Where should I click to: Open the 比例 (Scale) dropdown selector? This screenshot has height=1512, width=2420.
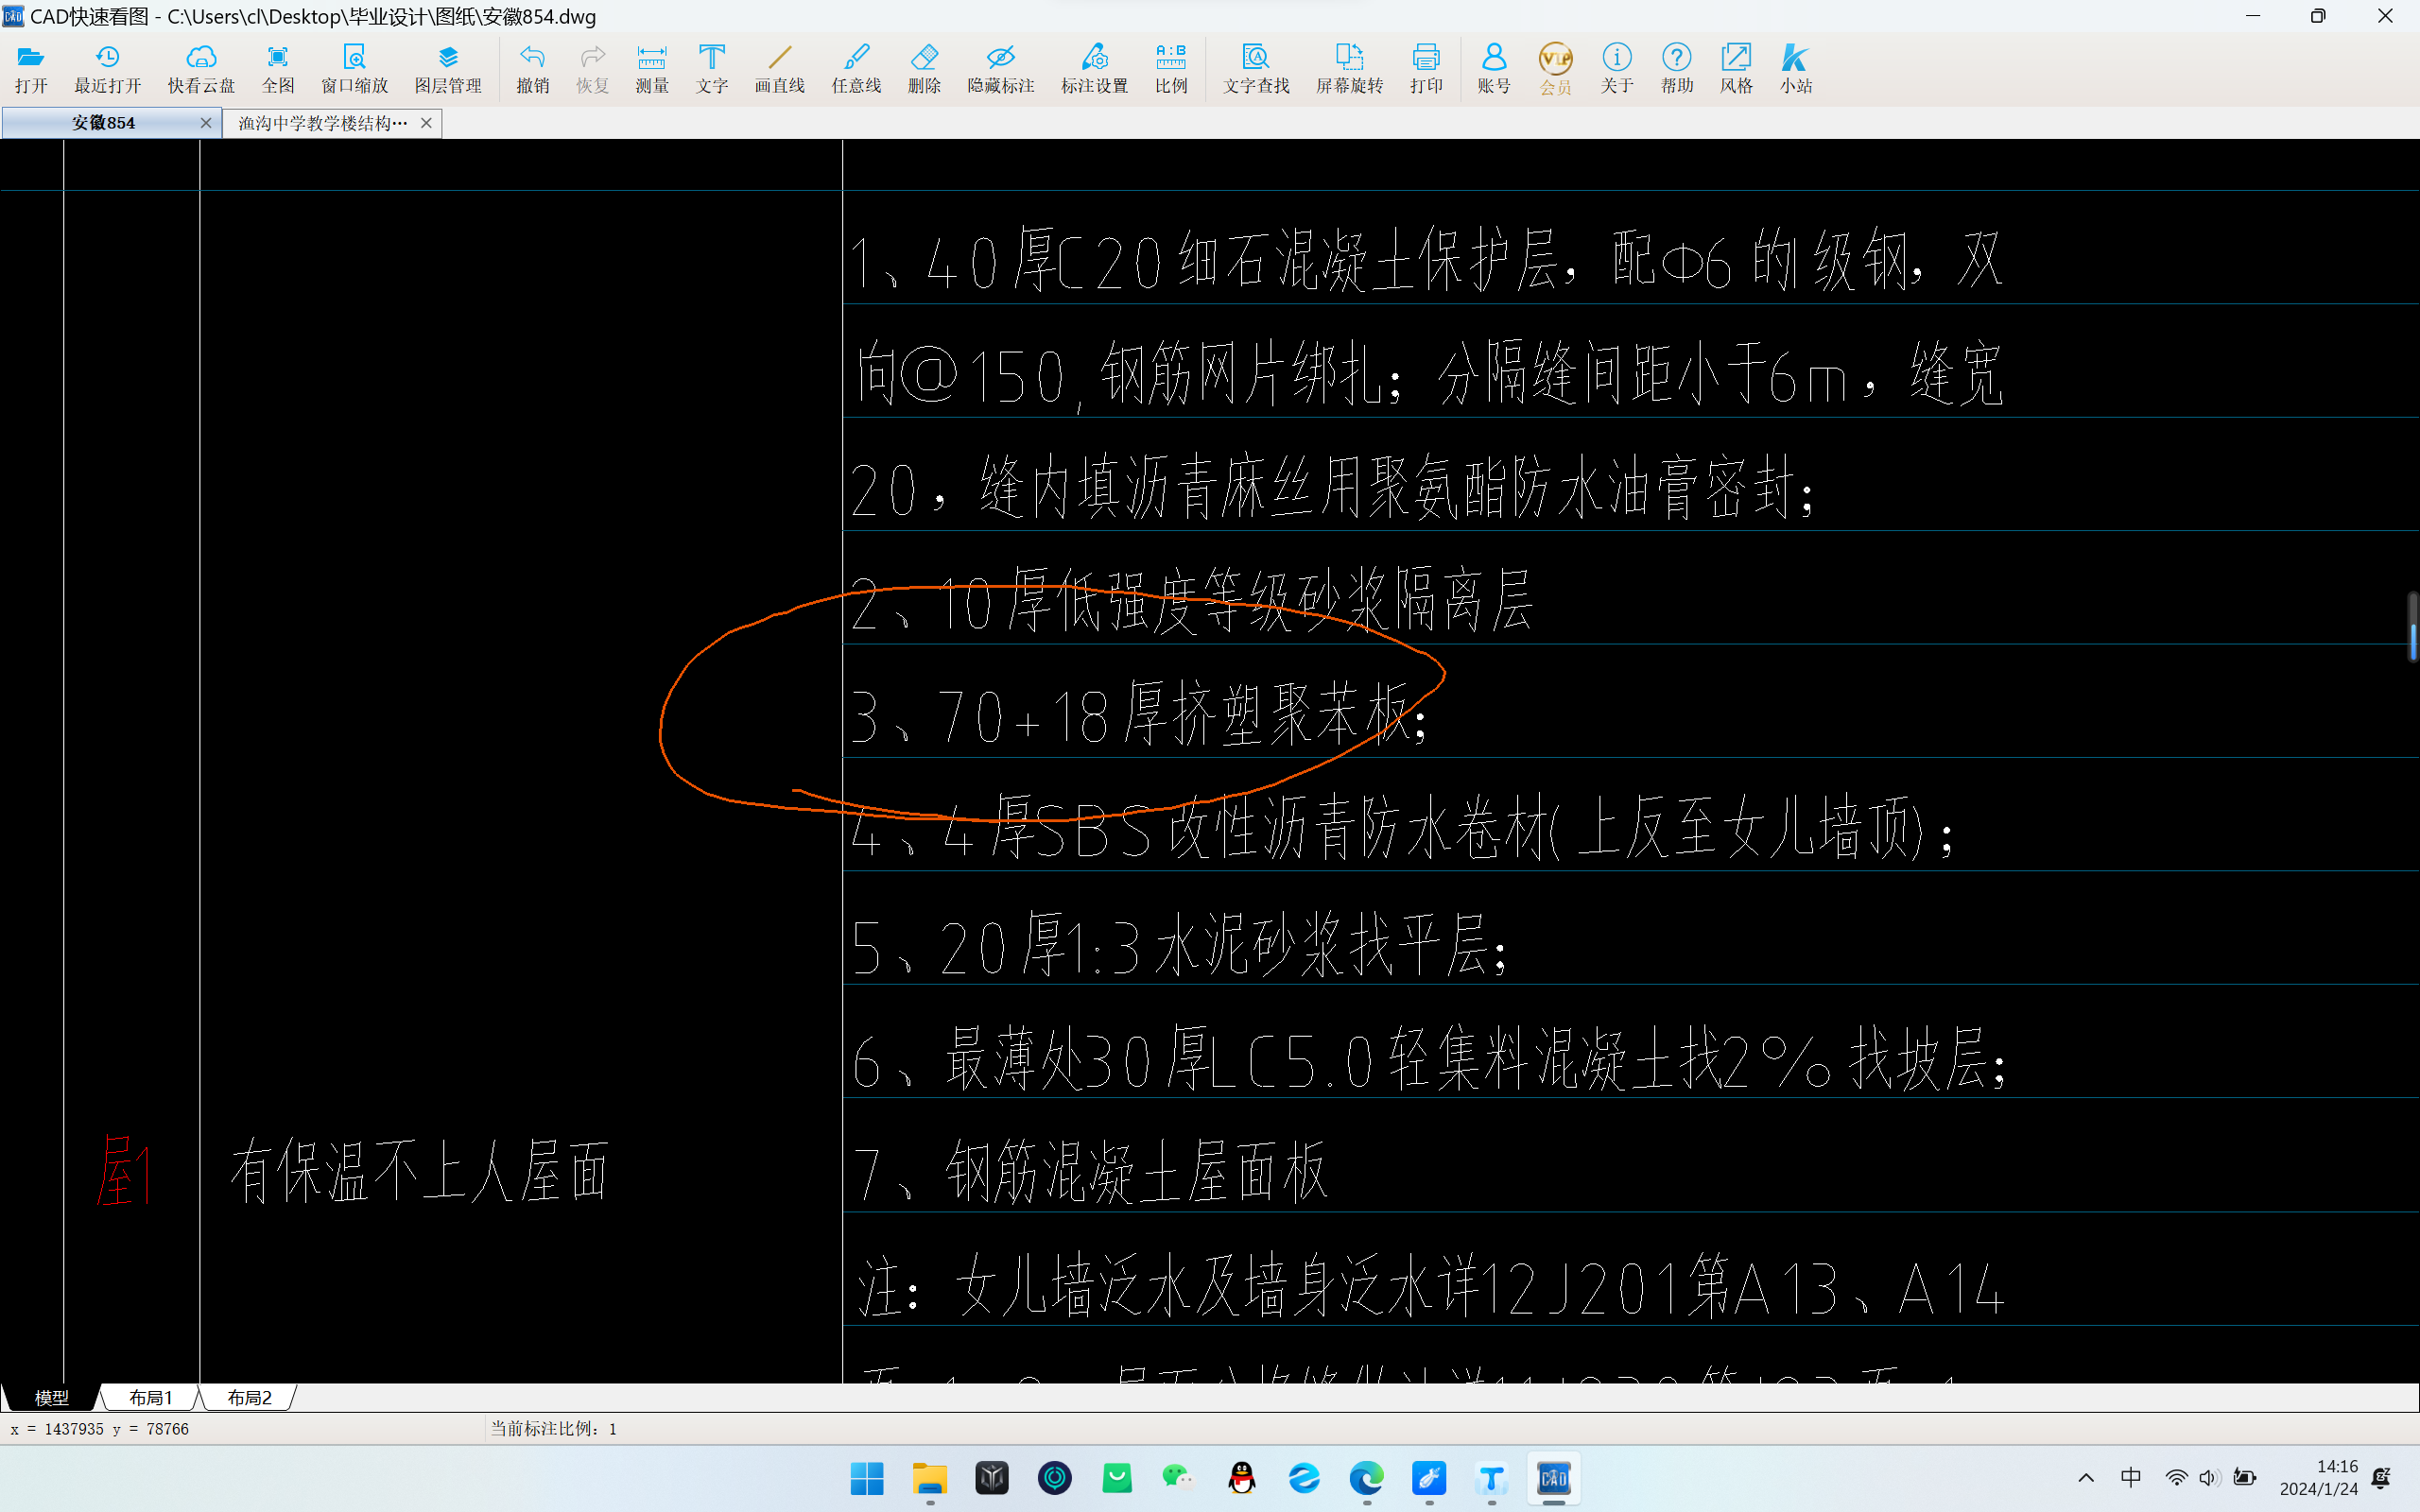[x=1171, y=66]
